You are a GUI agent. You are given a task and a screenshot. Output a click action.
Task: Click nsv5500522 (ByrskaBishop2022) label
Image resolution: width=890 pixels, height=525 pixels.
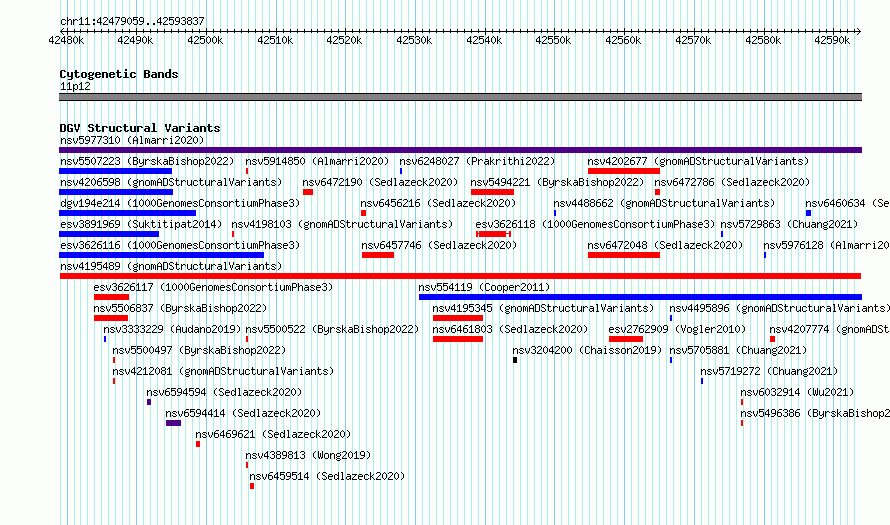pyautogui.click(x=333, y=329)
